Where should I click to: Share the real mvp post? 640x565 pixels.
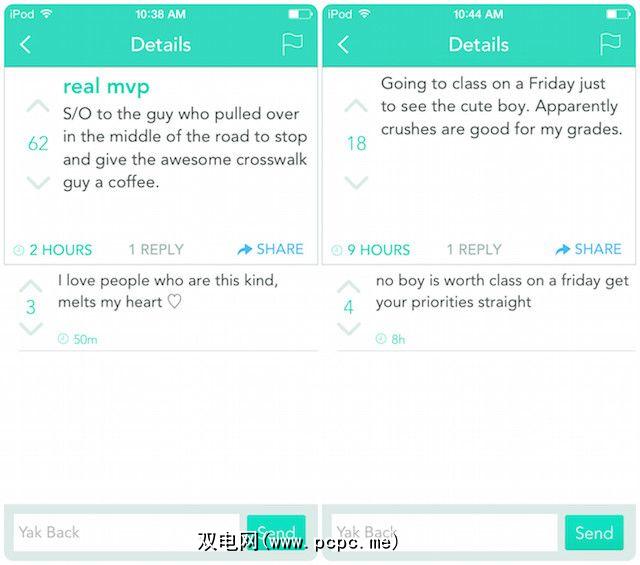click(271, 249)
